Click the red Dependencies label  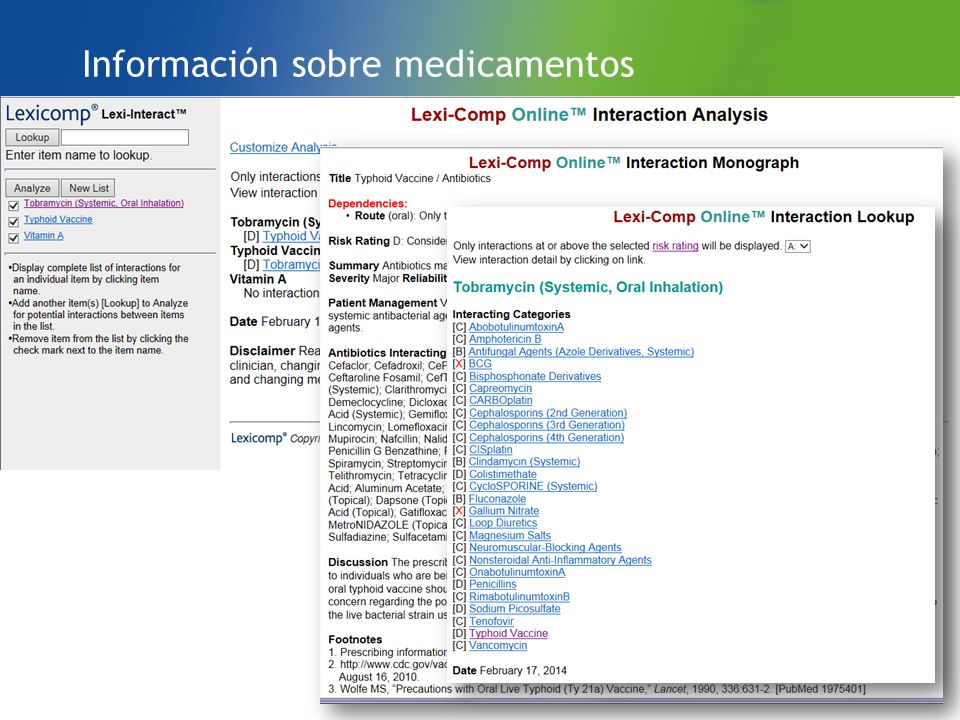[367, 203]
